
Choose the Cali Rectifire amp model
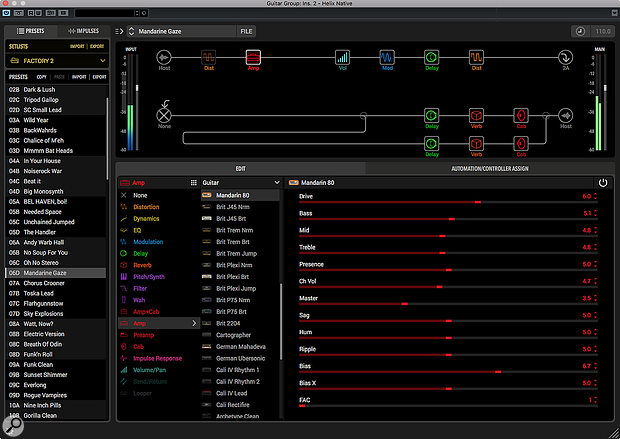coord(240,405)
